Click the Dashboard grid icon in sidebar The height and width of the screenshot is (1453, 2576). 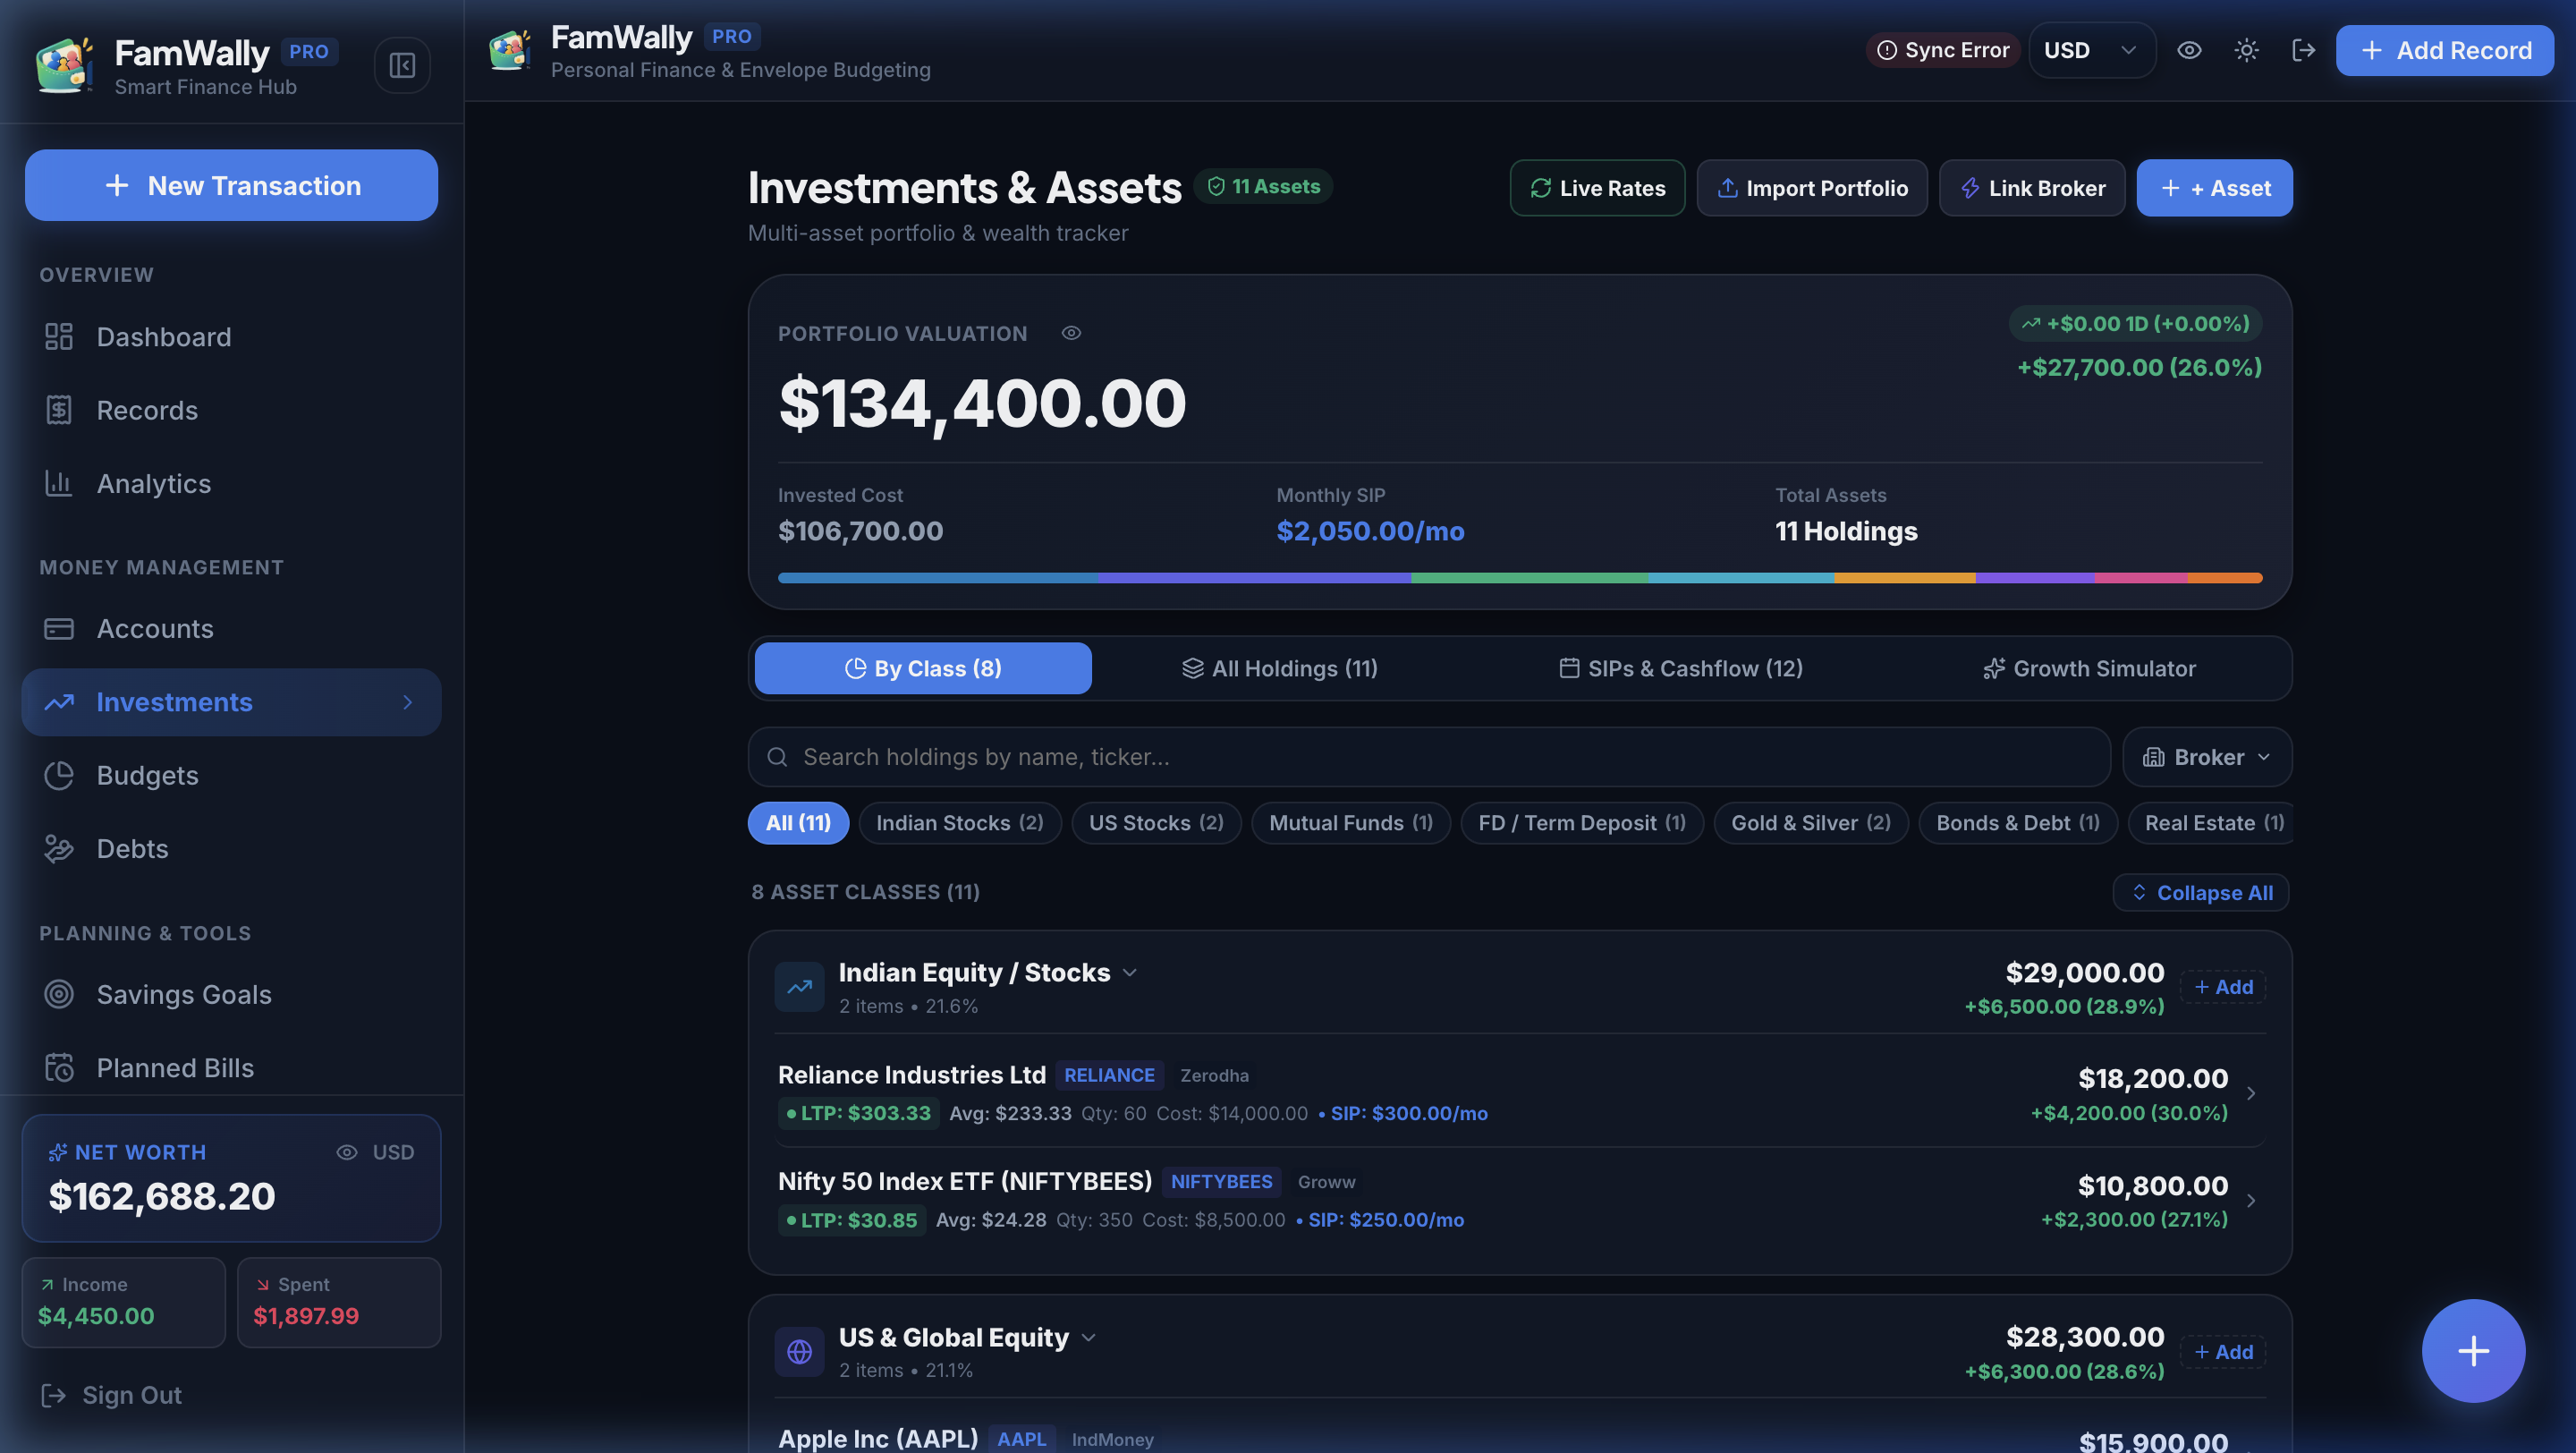tap(59, 337)
